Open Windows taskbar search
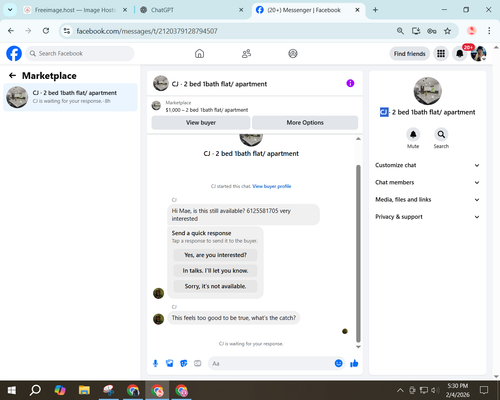 [x=35, y=390]
